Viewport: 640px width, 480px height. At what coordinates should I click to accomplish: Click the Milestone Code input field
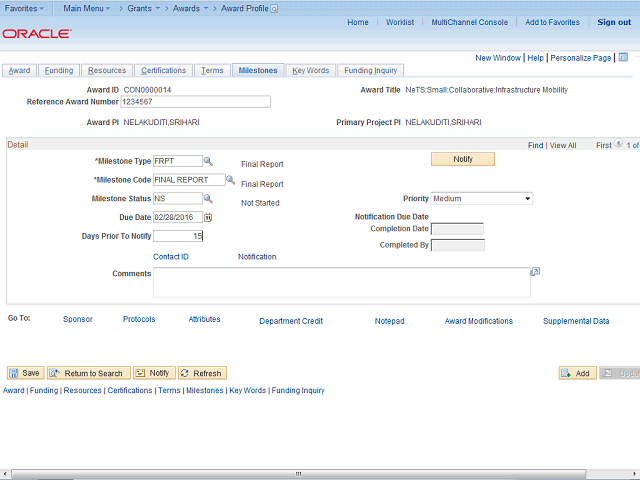click(x=189, y=180)
